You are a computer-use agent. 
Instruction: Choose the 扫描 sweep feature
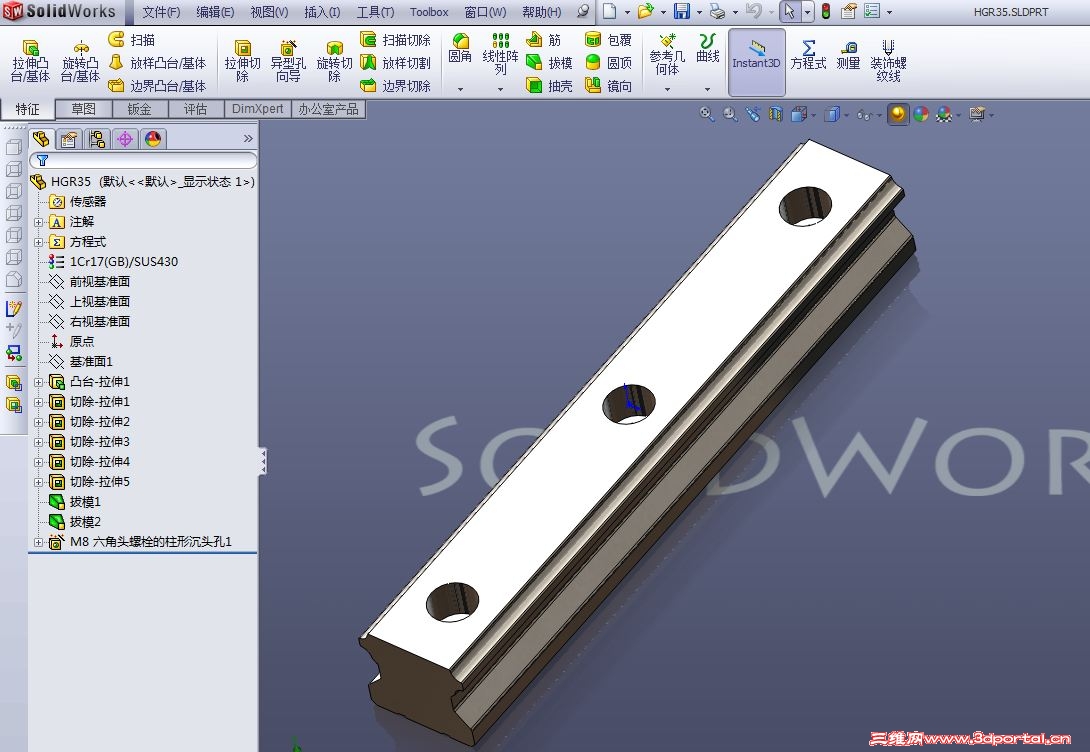[x=132, y=40]
